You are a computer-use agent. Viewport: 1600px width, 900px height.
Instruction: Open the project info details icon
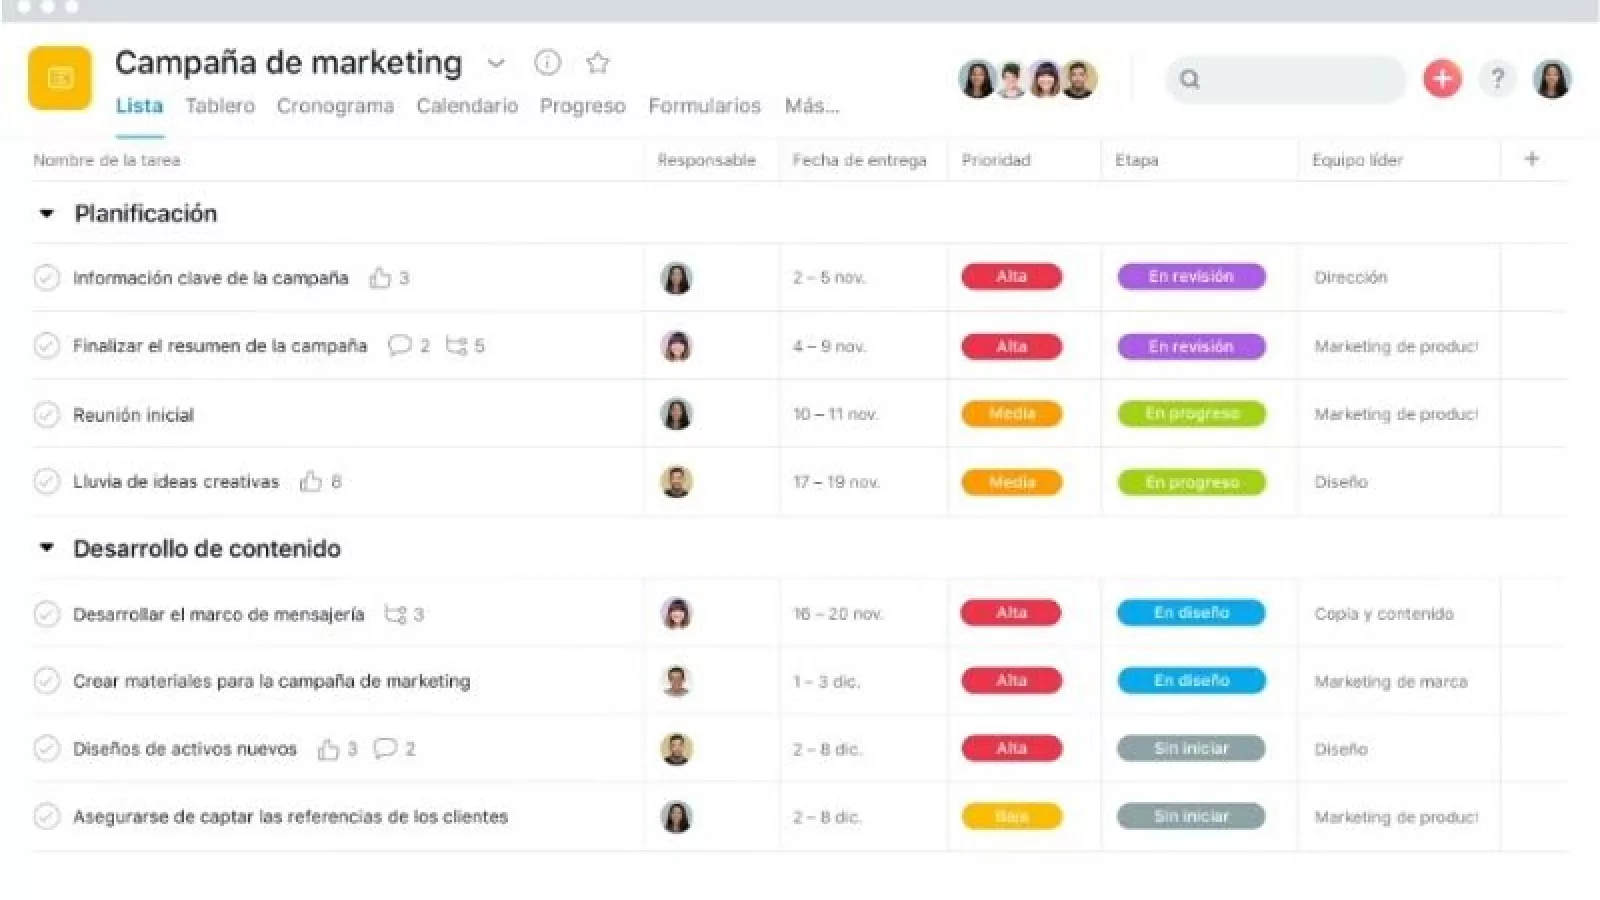click(x=547, y=63)
